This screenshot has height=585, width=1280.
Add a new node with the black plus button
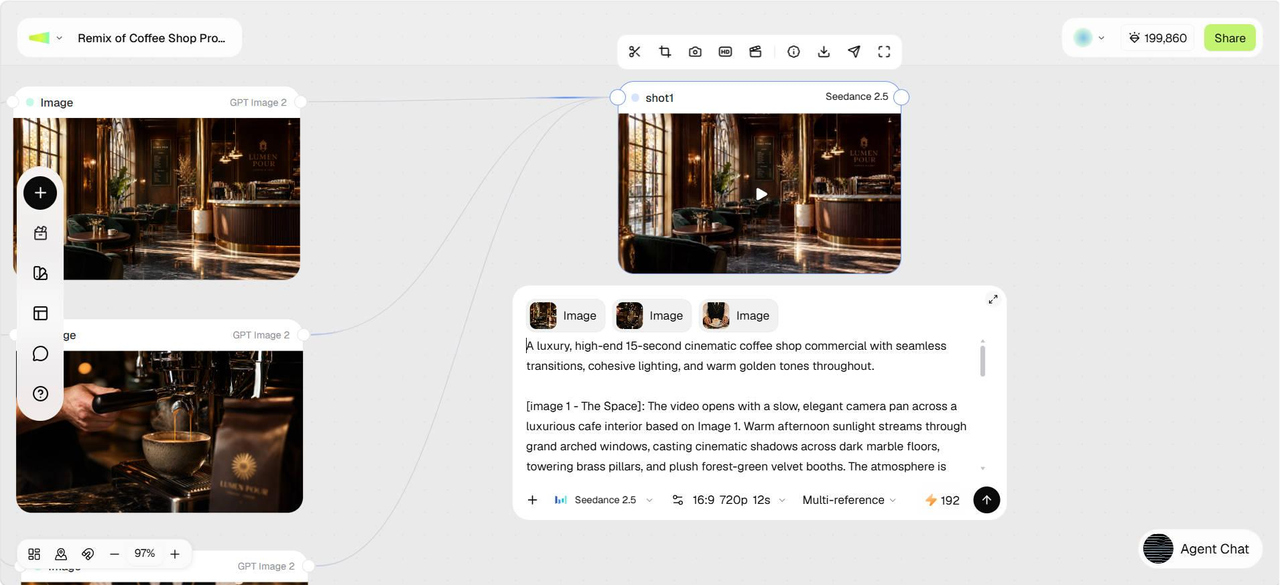tap(40, 193)
